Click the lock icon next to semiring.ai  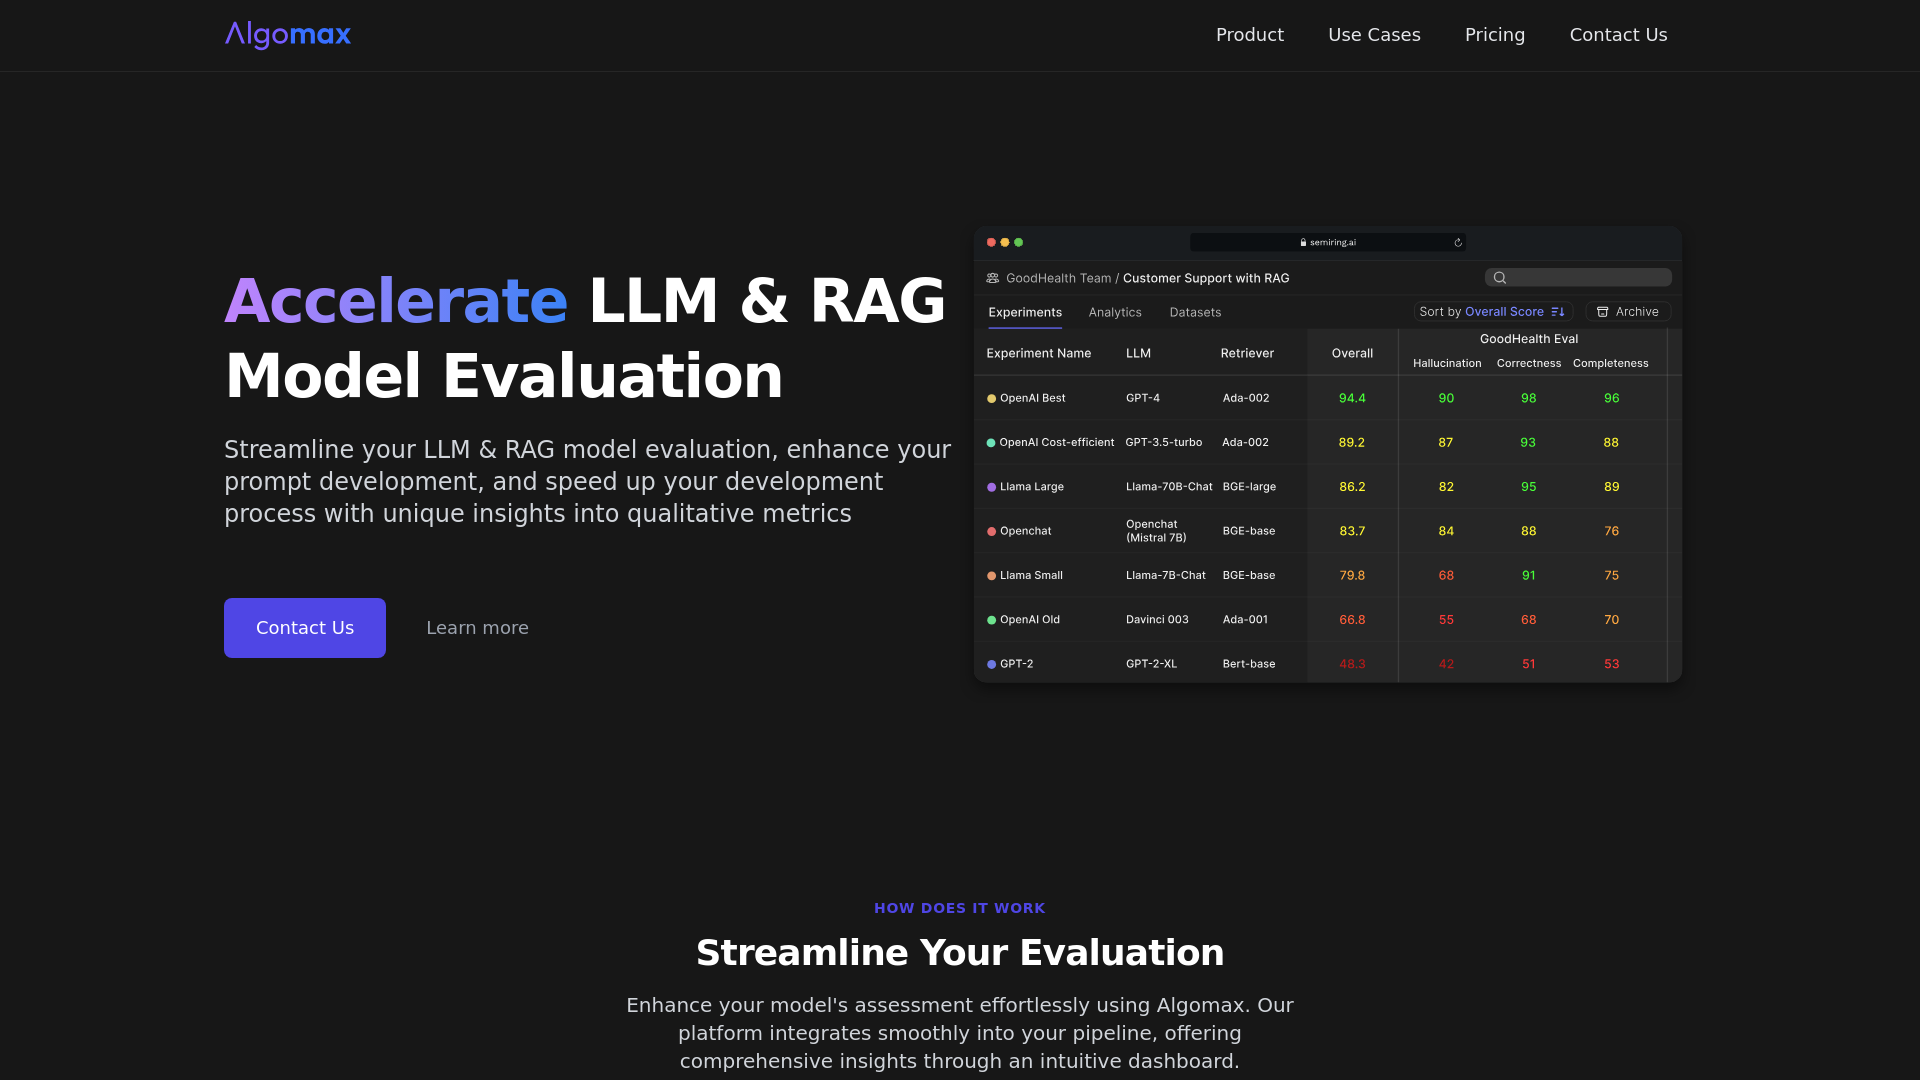tap(1303, 243)
